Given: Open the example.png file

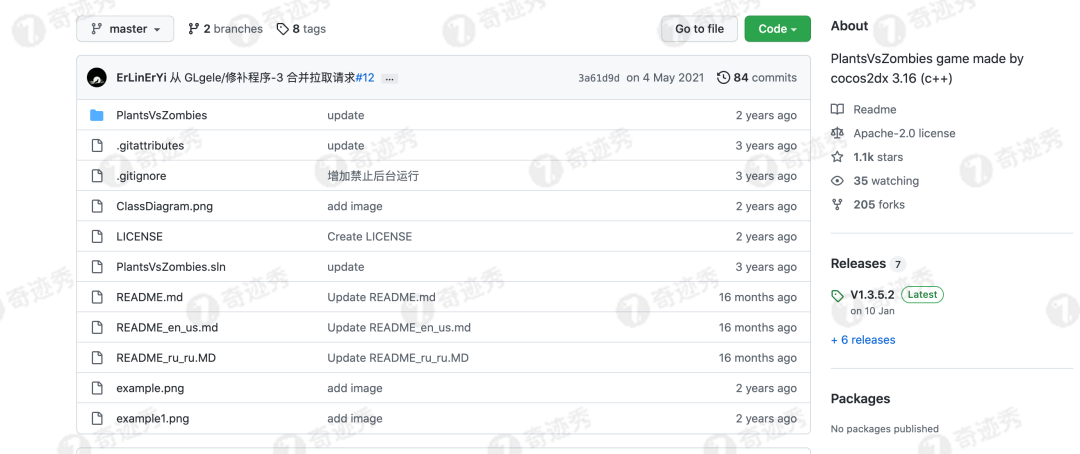Looking at the screenshot, I should (x=150, y=388).
